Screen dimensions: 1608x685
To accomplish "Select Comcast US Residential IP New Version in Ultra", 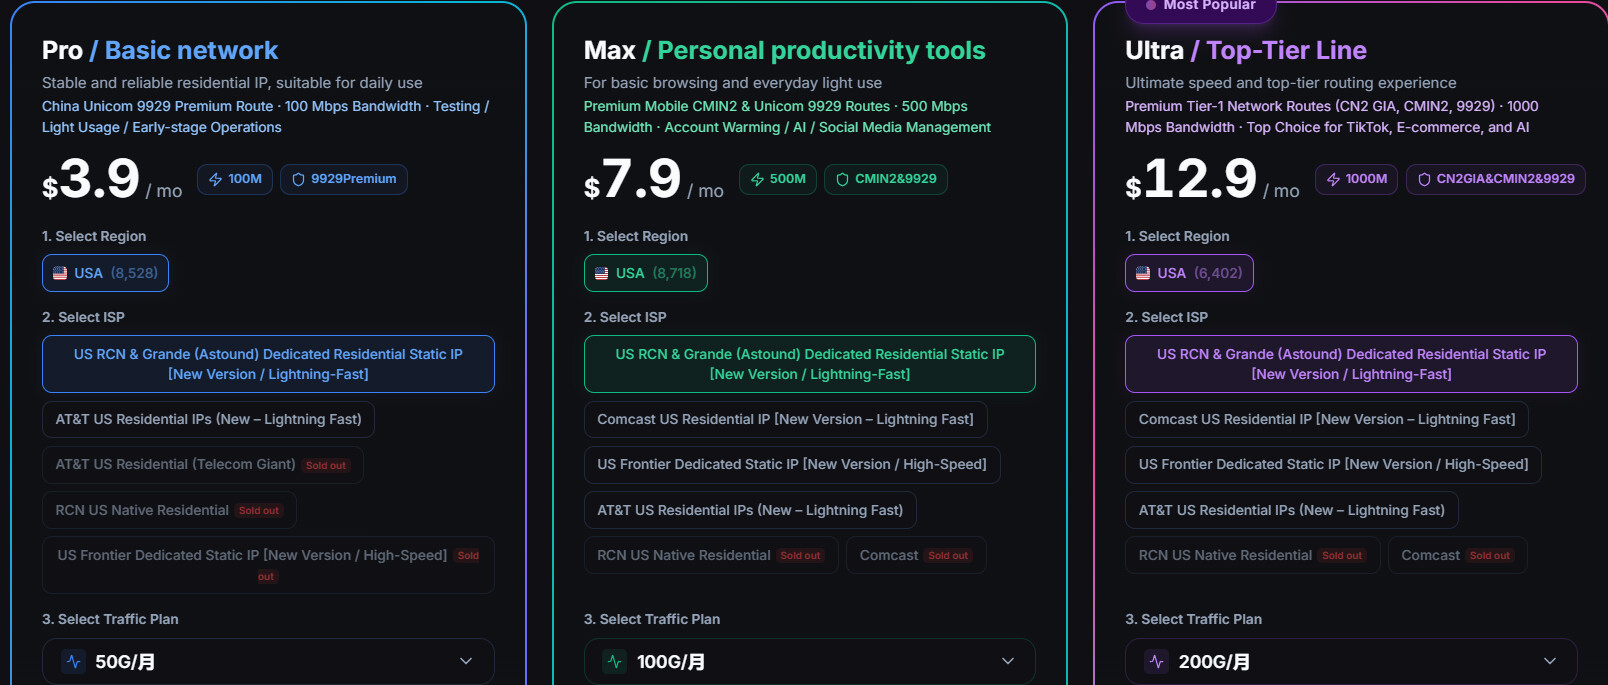I will 1327,419.
